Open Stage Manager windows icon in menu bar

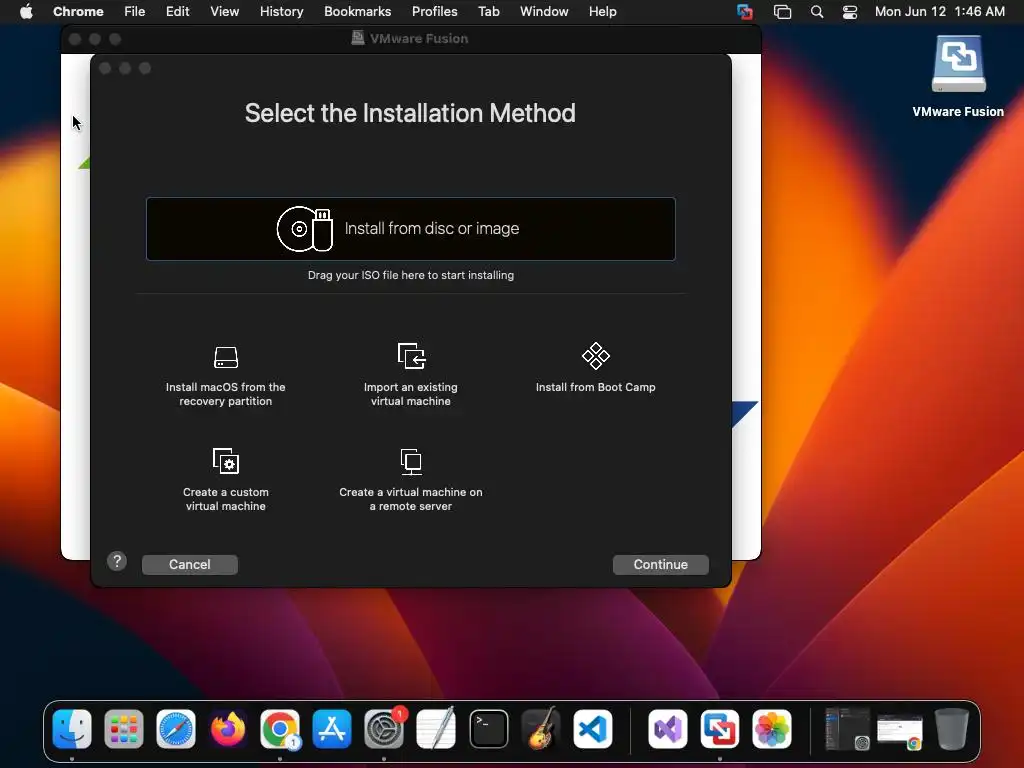click(x=782, y=11)
